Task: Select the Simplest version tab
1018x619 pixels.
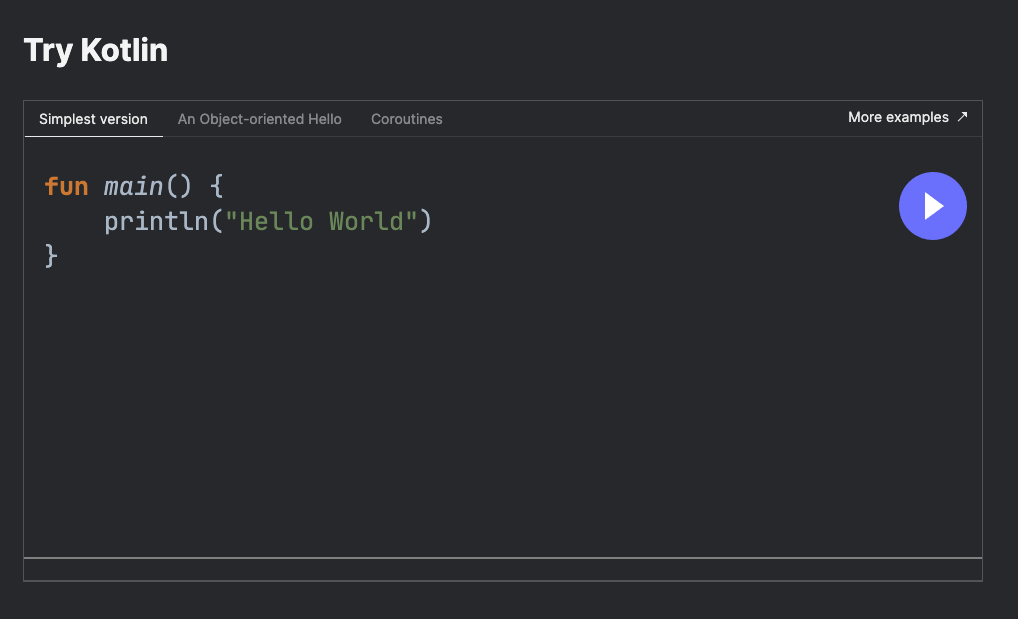Action: [93, 119]
